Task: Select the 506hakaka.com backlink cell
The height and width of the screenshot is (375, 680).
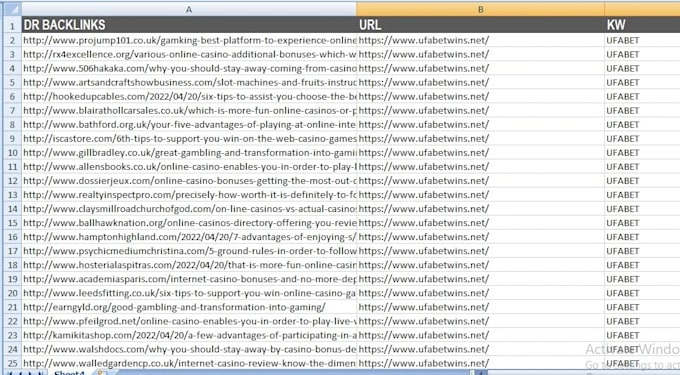Action: pos(189,68)
